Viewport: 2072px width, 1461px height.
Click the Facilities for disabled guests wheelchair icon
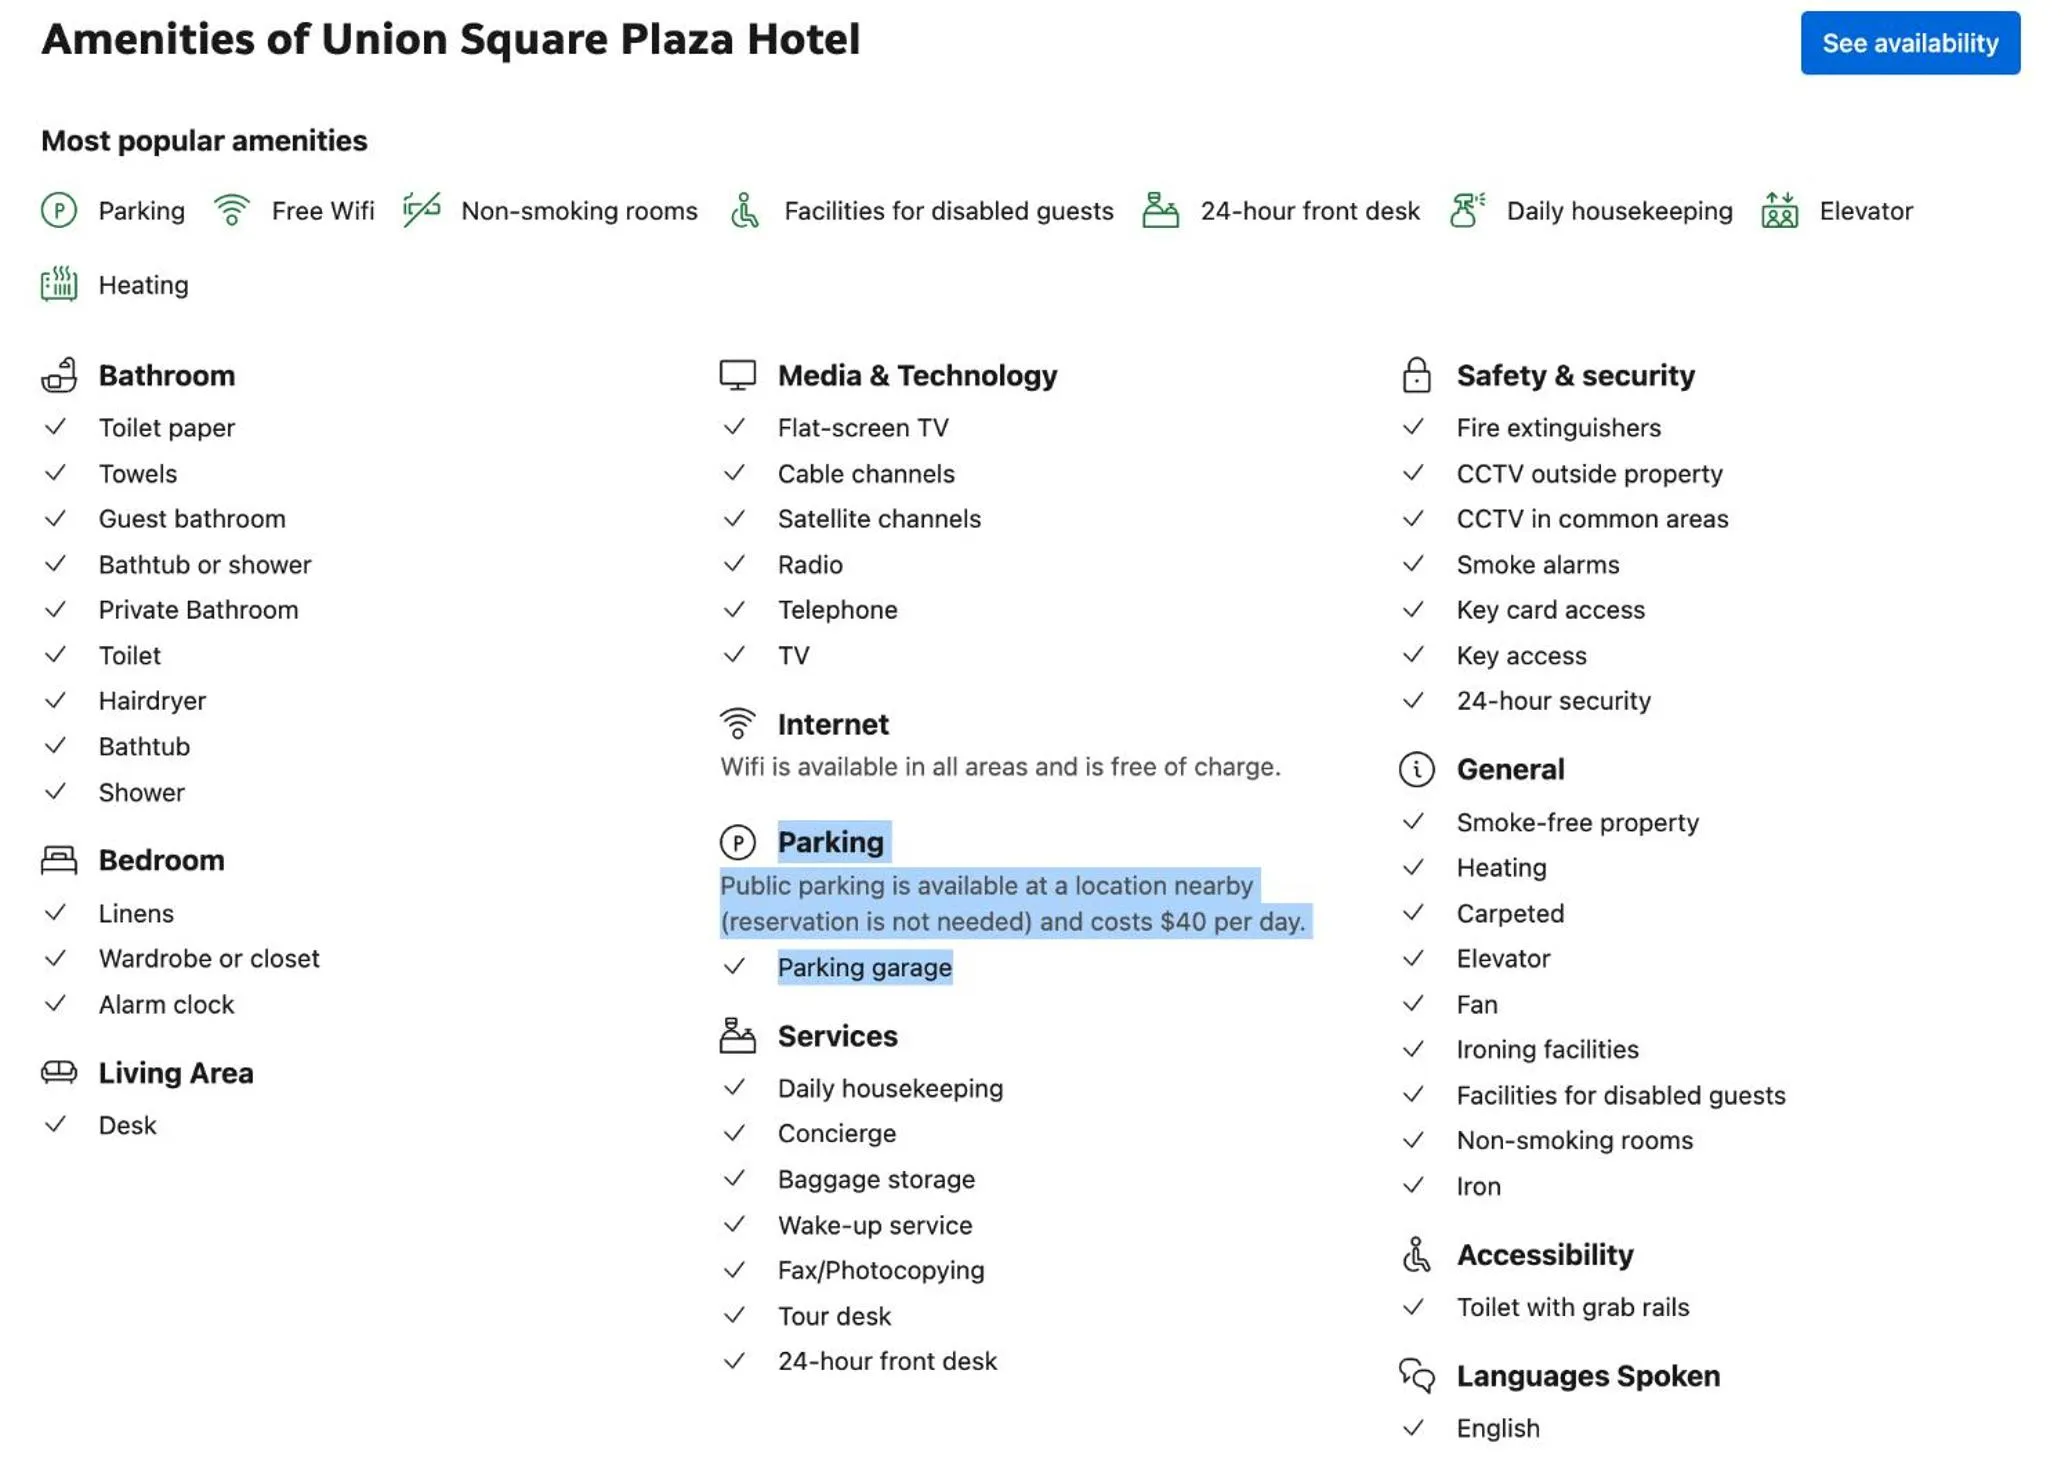point(745,211)
